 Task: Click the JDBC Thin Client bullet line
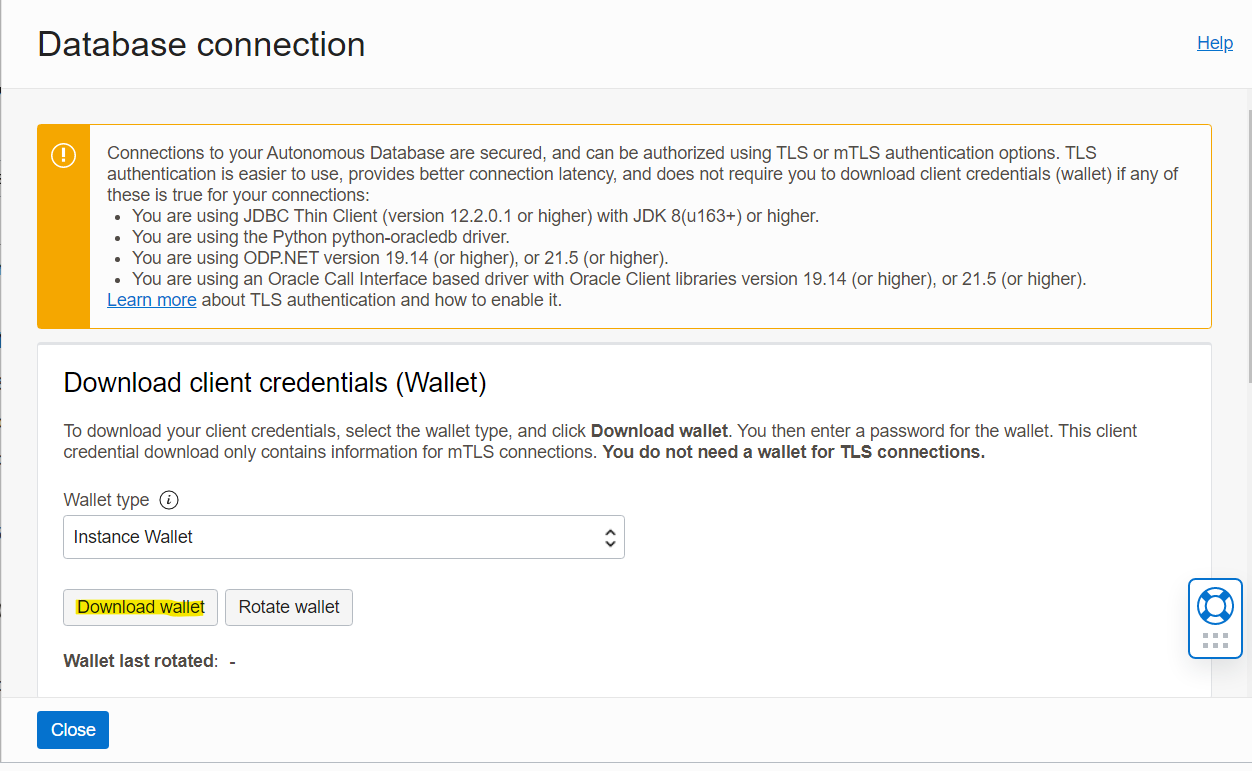pos(475,215)
